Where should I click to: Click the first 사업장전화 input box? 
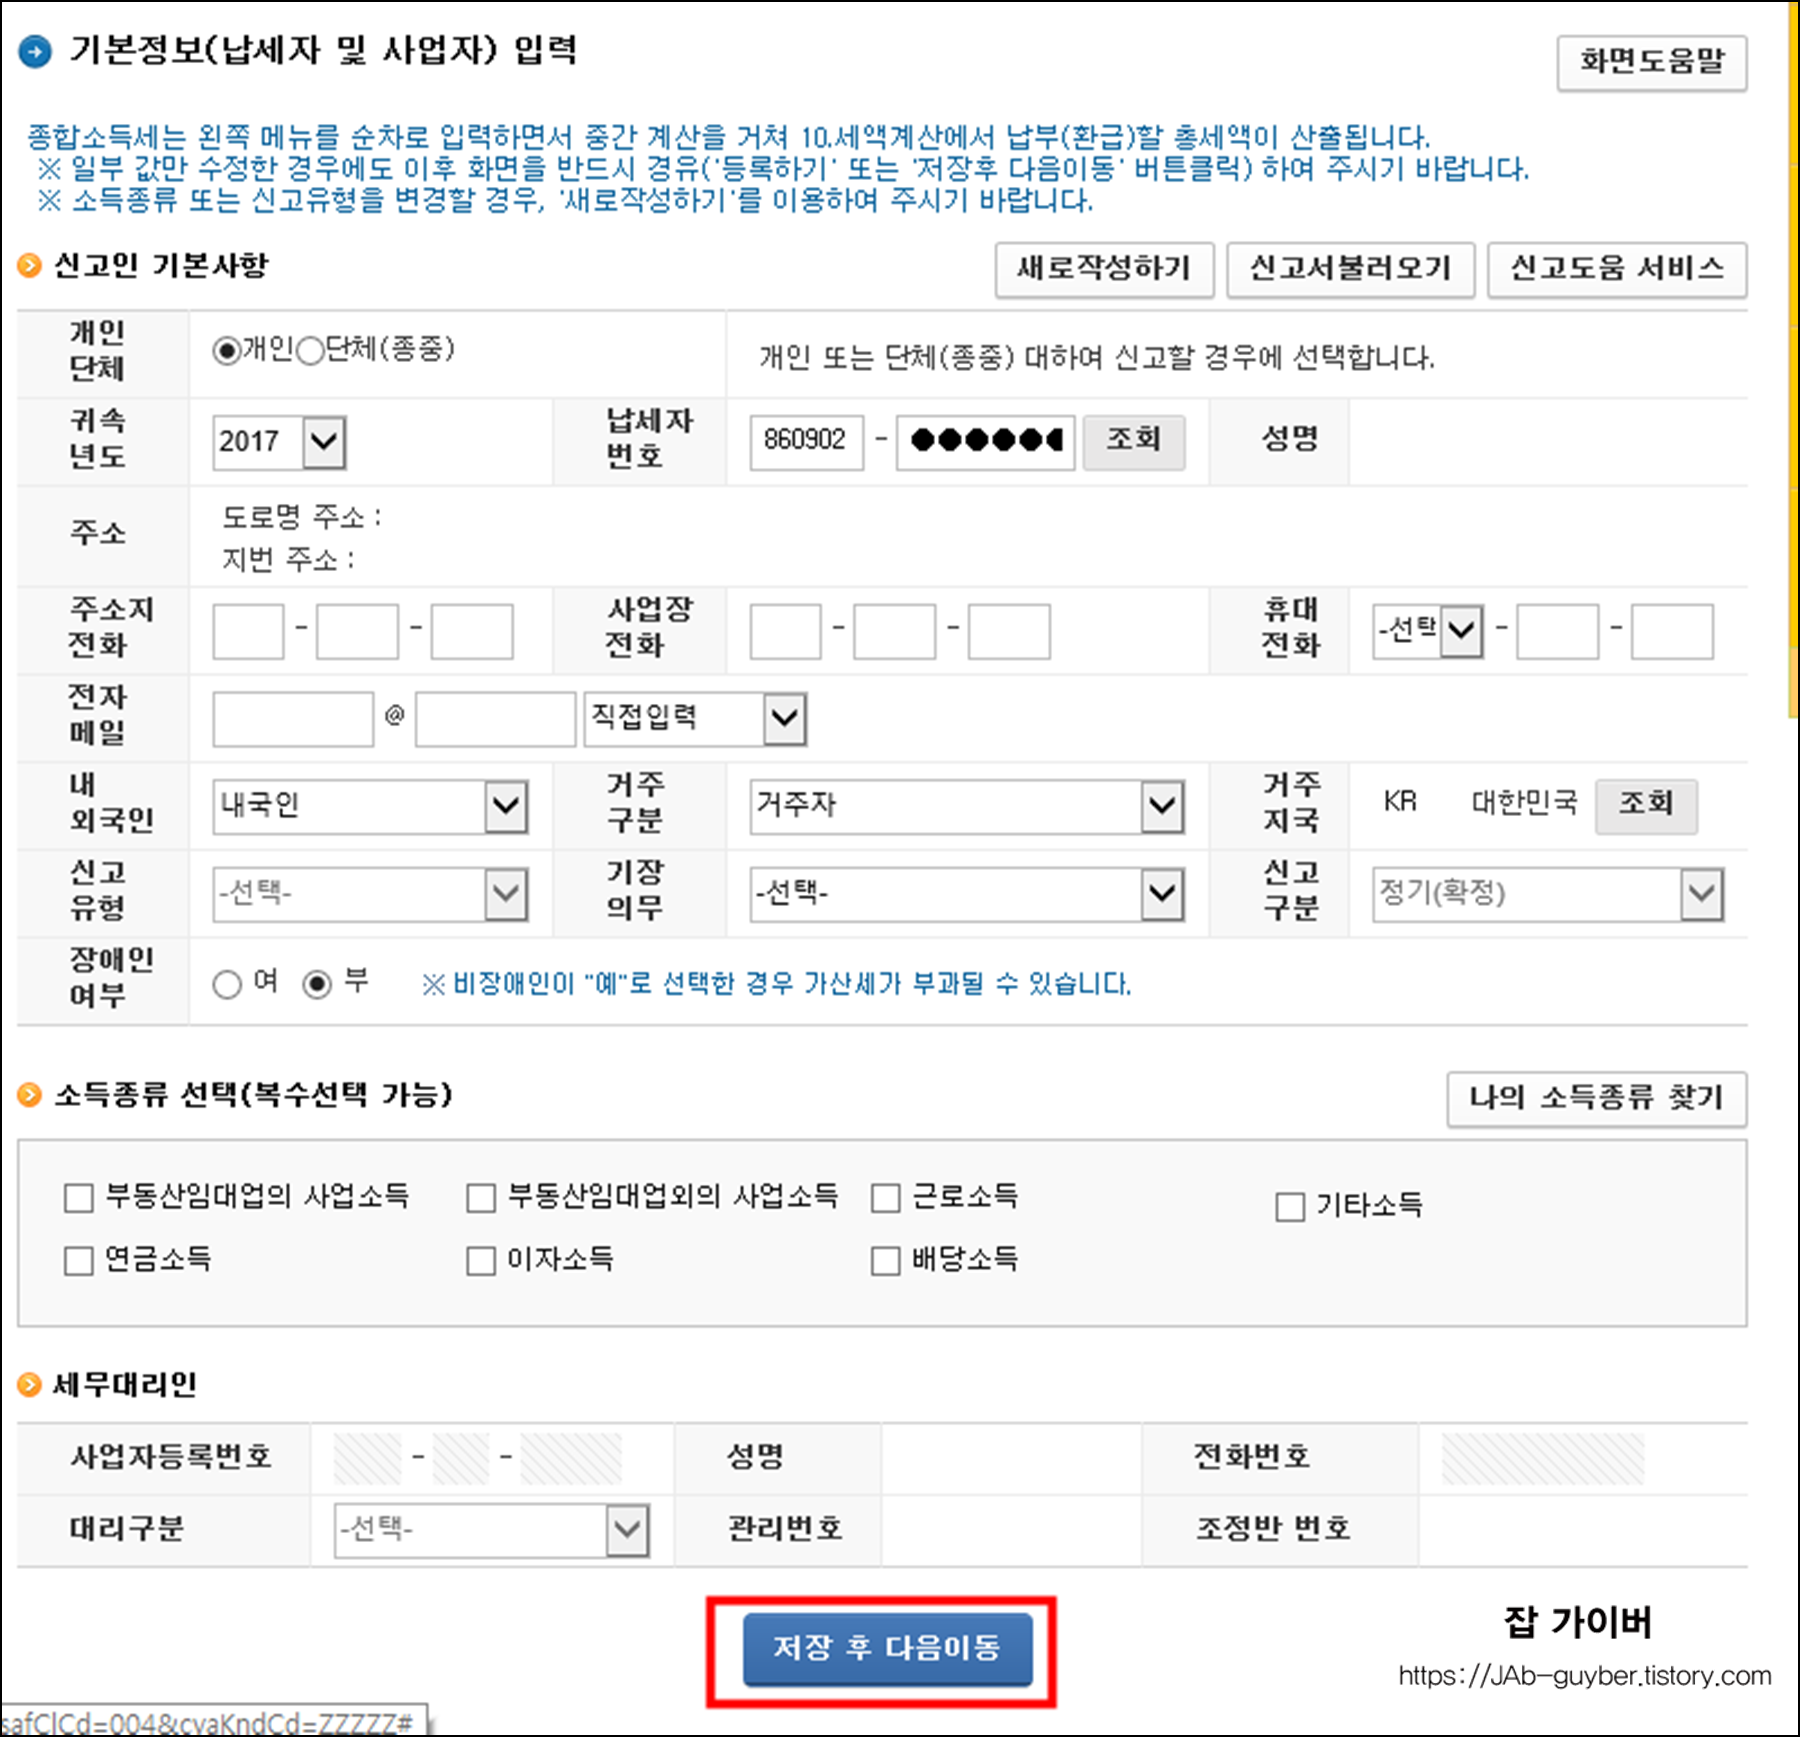click(x=785, y=631)
